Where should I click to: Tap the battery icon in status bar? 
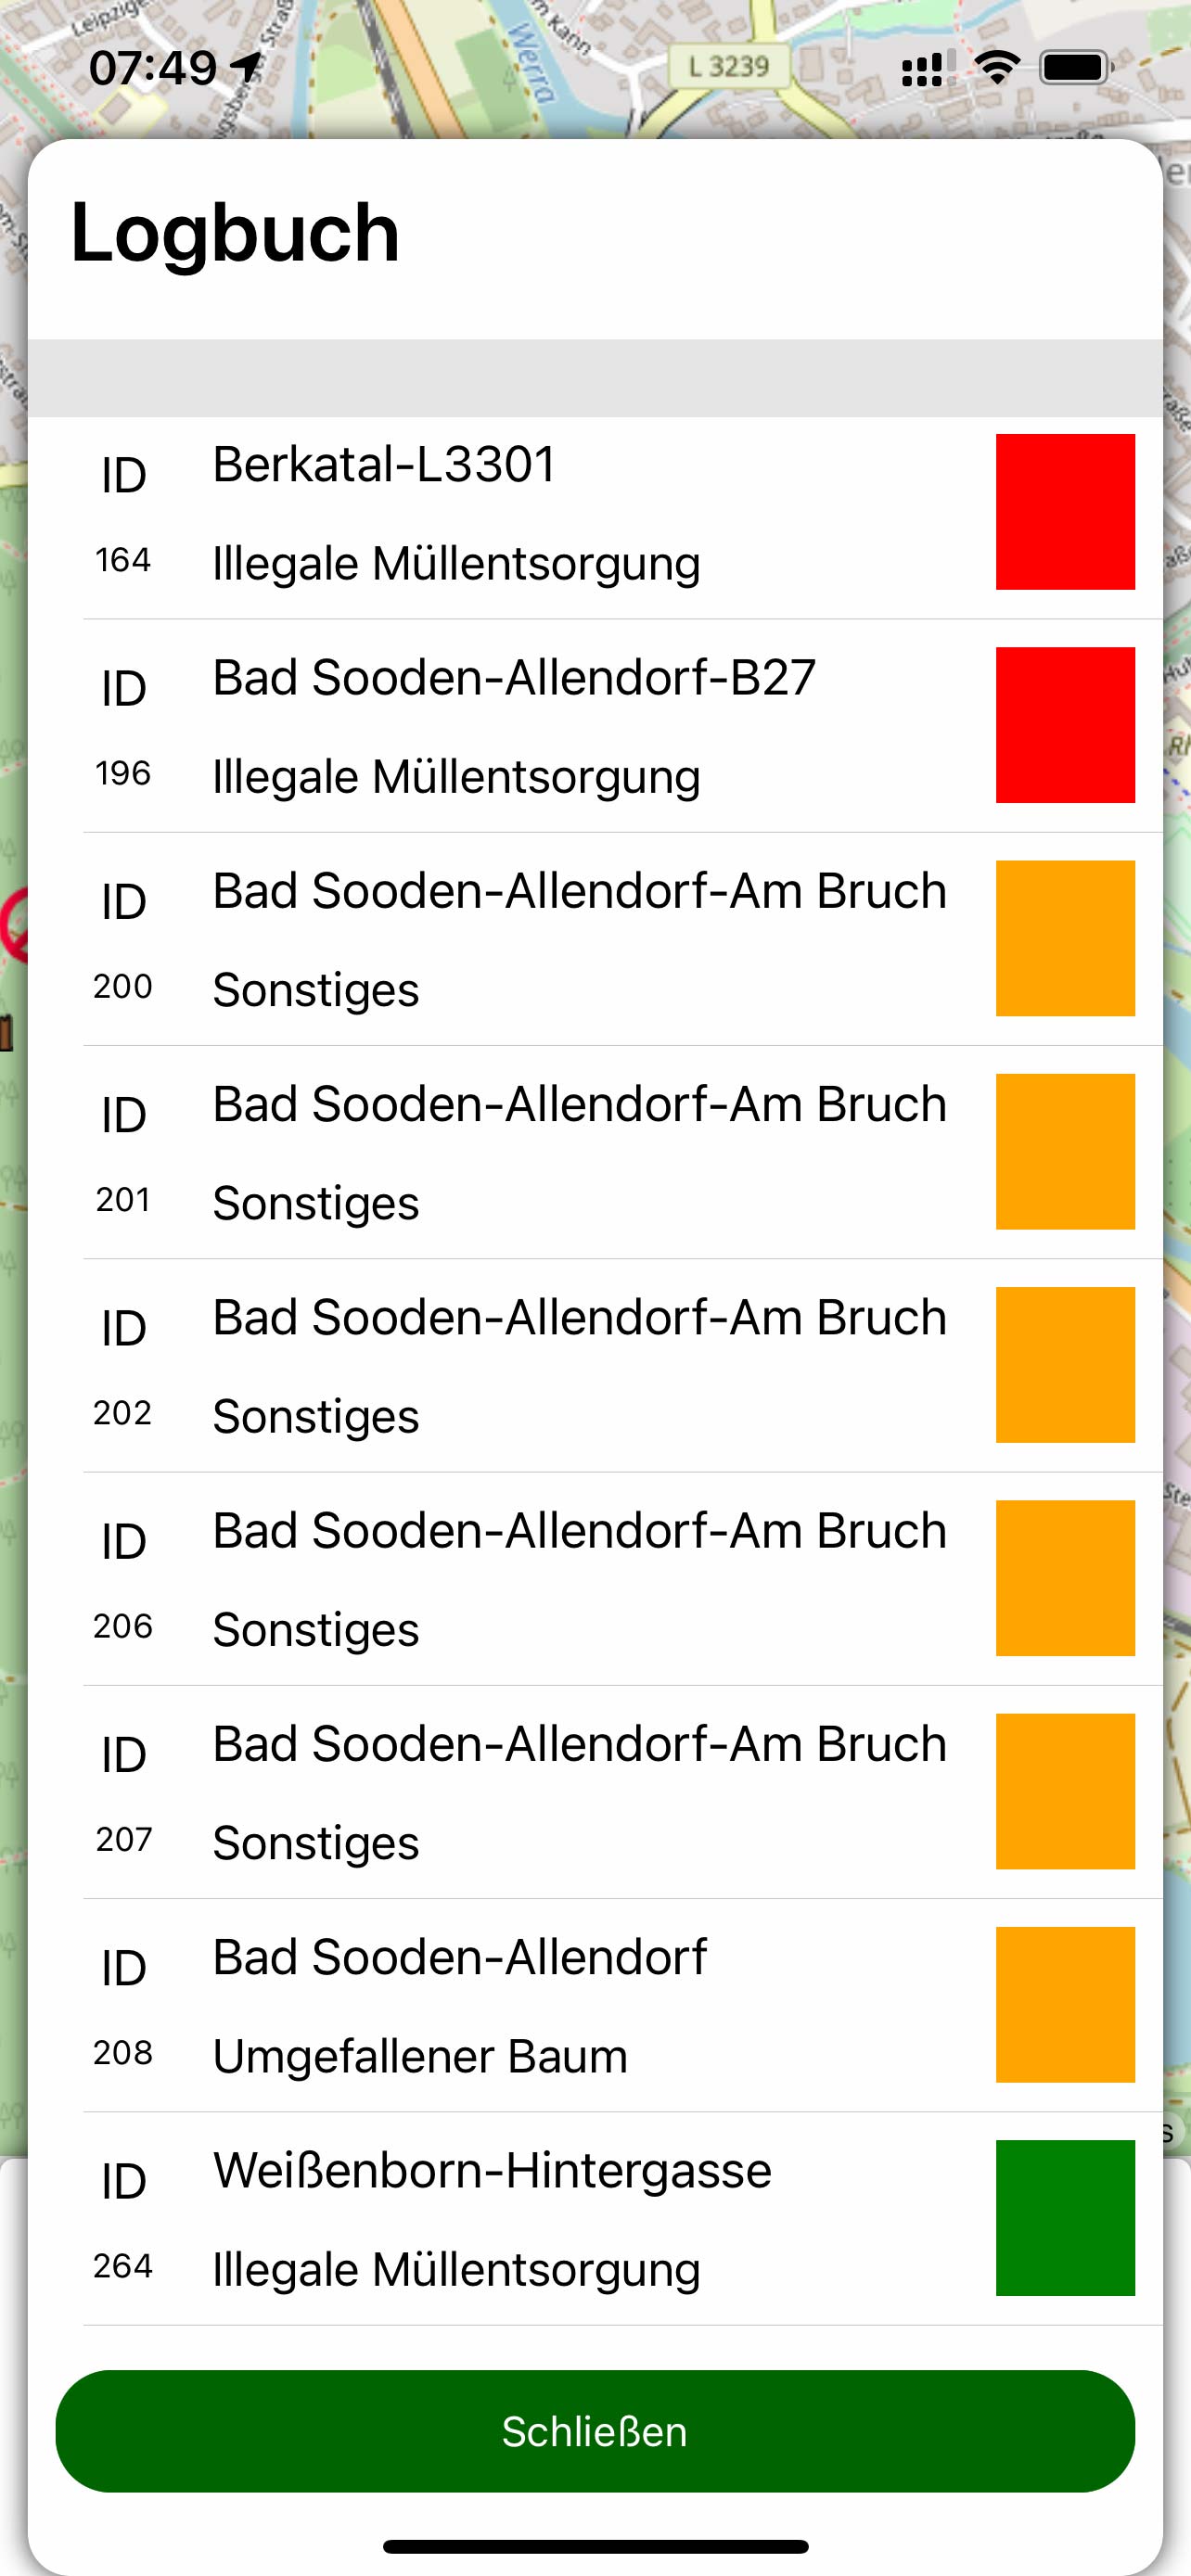(x=1075, y=68)
